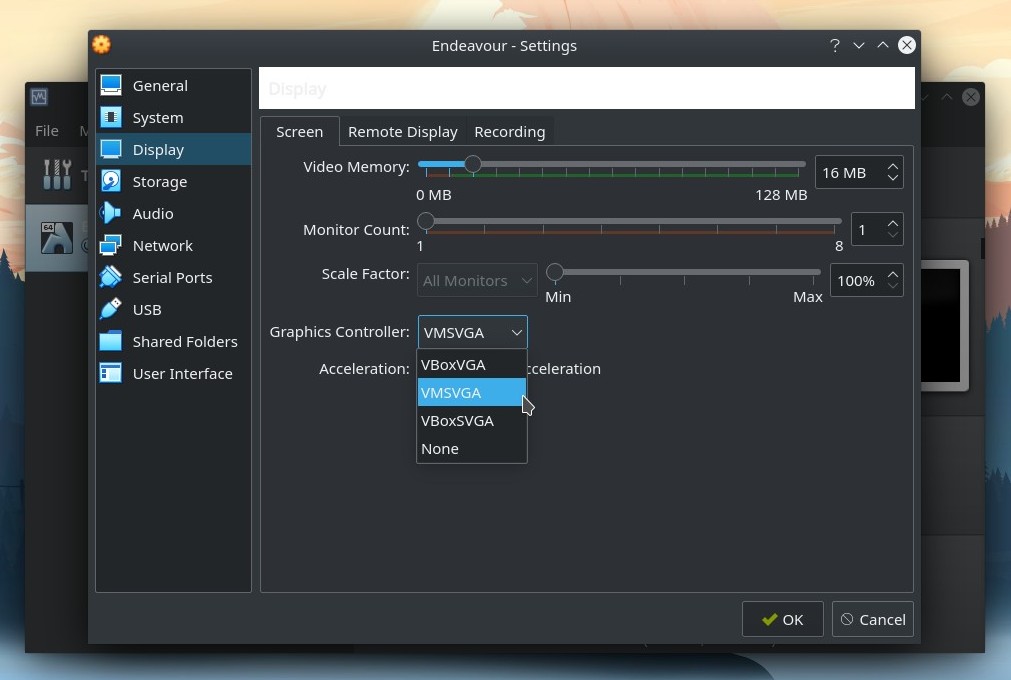The height and width of the screenshot is (680, 1011).
Task: Click the Monitor Count slider handle
Action: click(426, 221)
